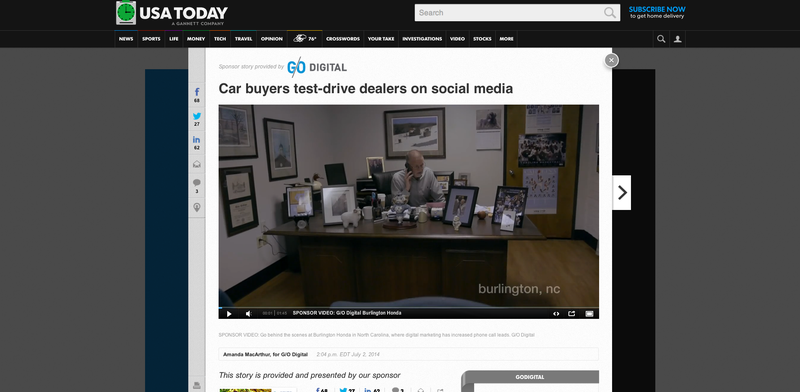Open the weather widget showing 76°
Screen dimensions: 800x392
(x=305, y=39)
